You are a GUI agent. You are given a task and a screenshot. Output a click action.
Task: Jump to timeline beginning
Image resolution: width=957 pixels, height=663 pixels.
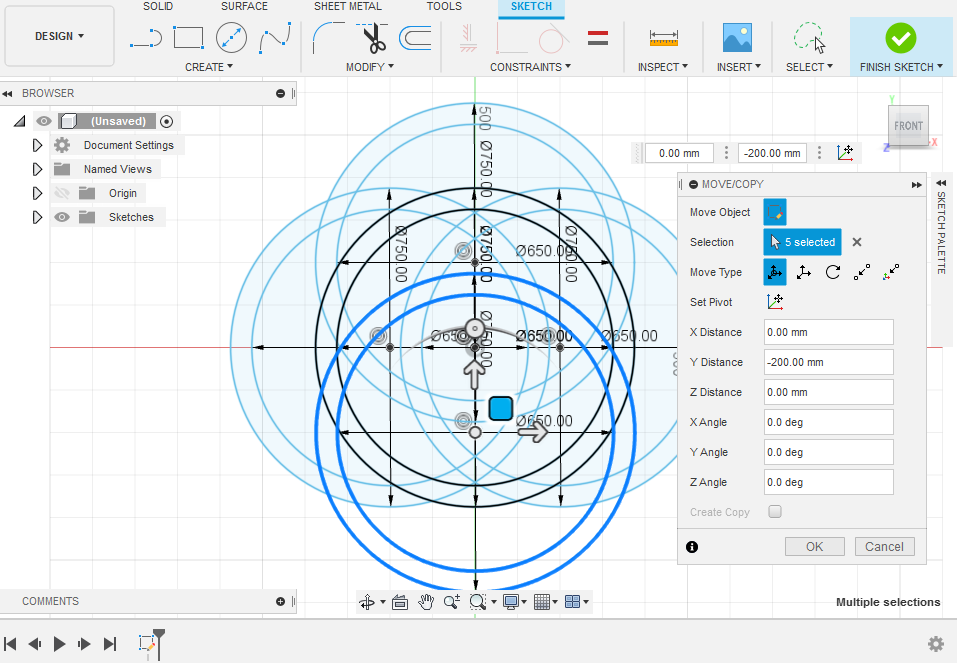click(10, 643)
